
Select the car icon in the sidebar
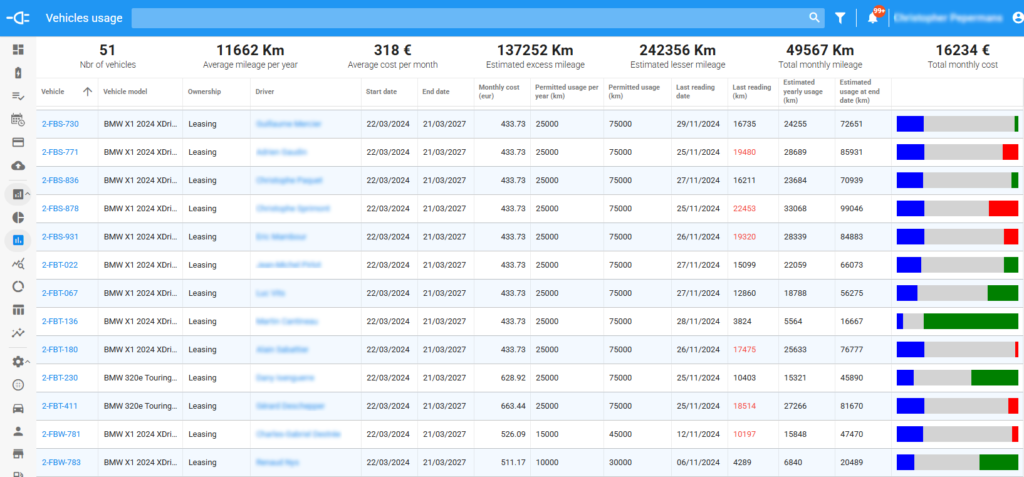pyautogui.click(x=17, y=408)
